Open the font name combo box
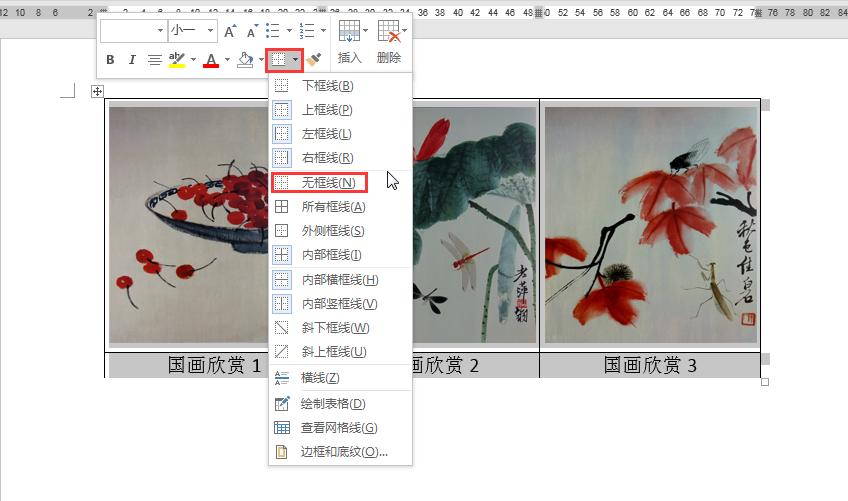848x501 pixels. tap(133, 31)
